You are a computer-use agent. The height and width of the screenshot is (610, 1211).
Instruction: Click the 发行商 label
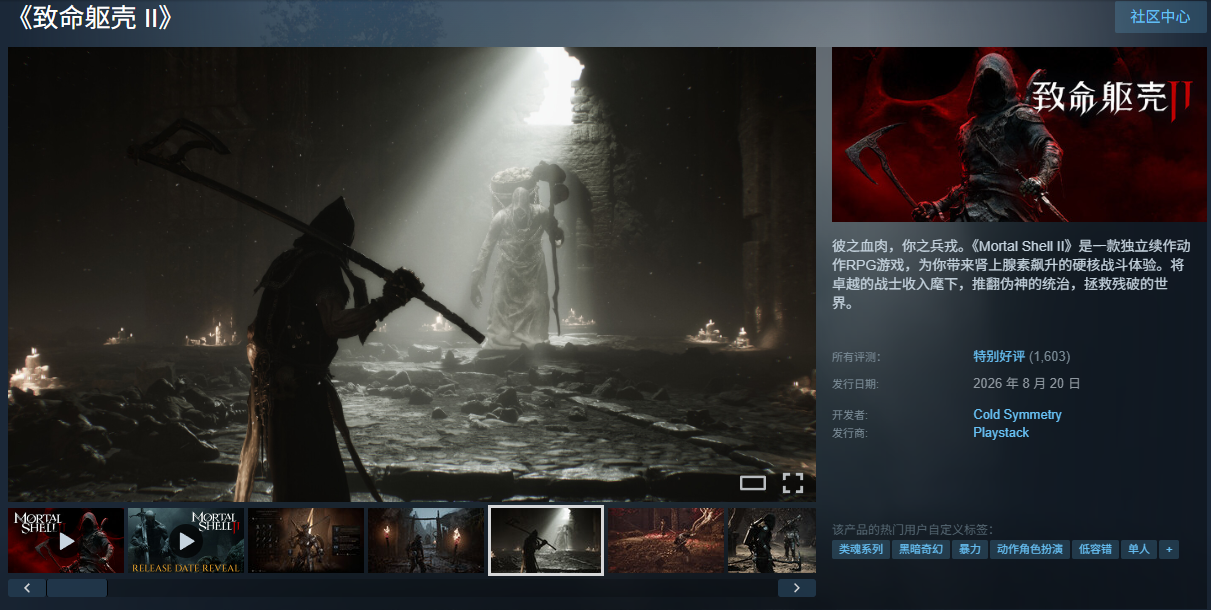pyautogui.click(x=851, y=433)
